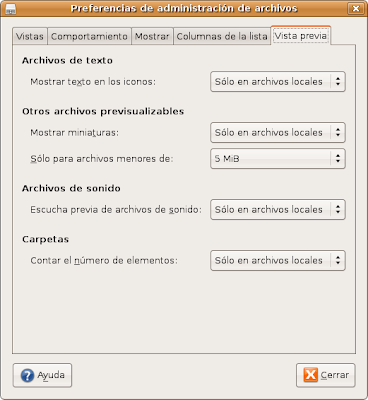Expand the Contar el número de elementos dropdown

(x=278, y=260)
